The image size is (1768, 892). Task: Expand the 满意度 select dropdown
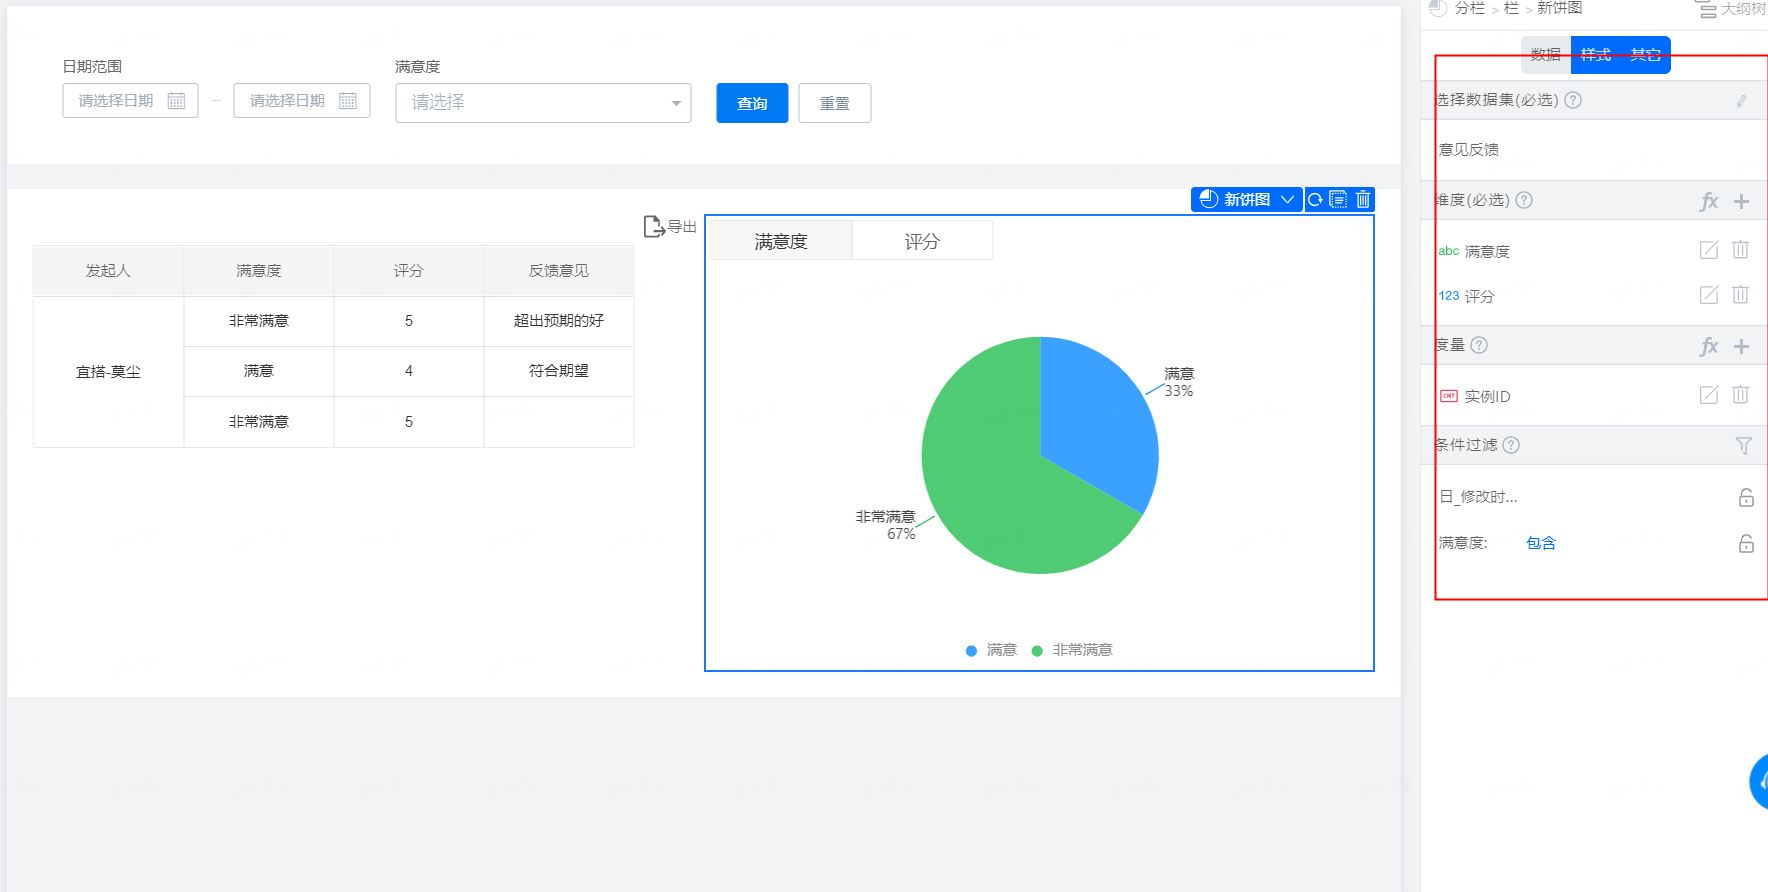(543, 103)
